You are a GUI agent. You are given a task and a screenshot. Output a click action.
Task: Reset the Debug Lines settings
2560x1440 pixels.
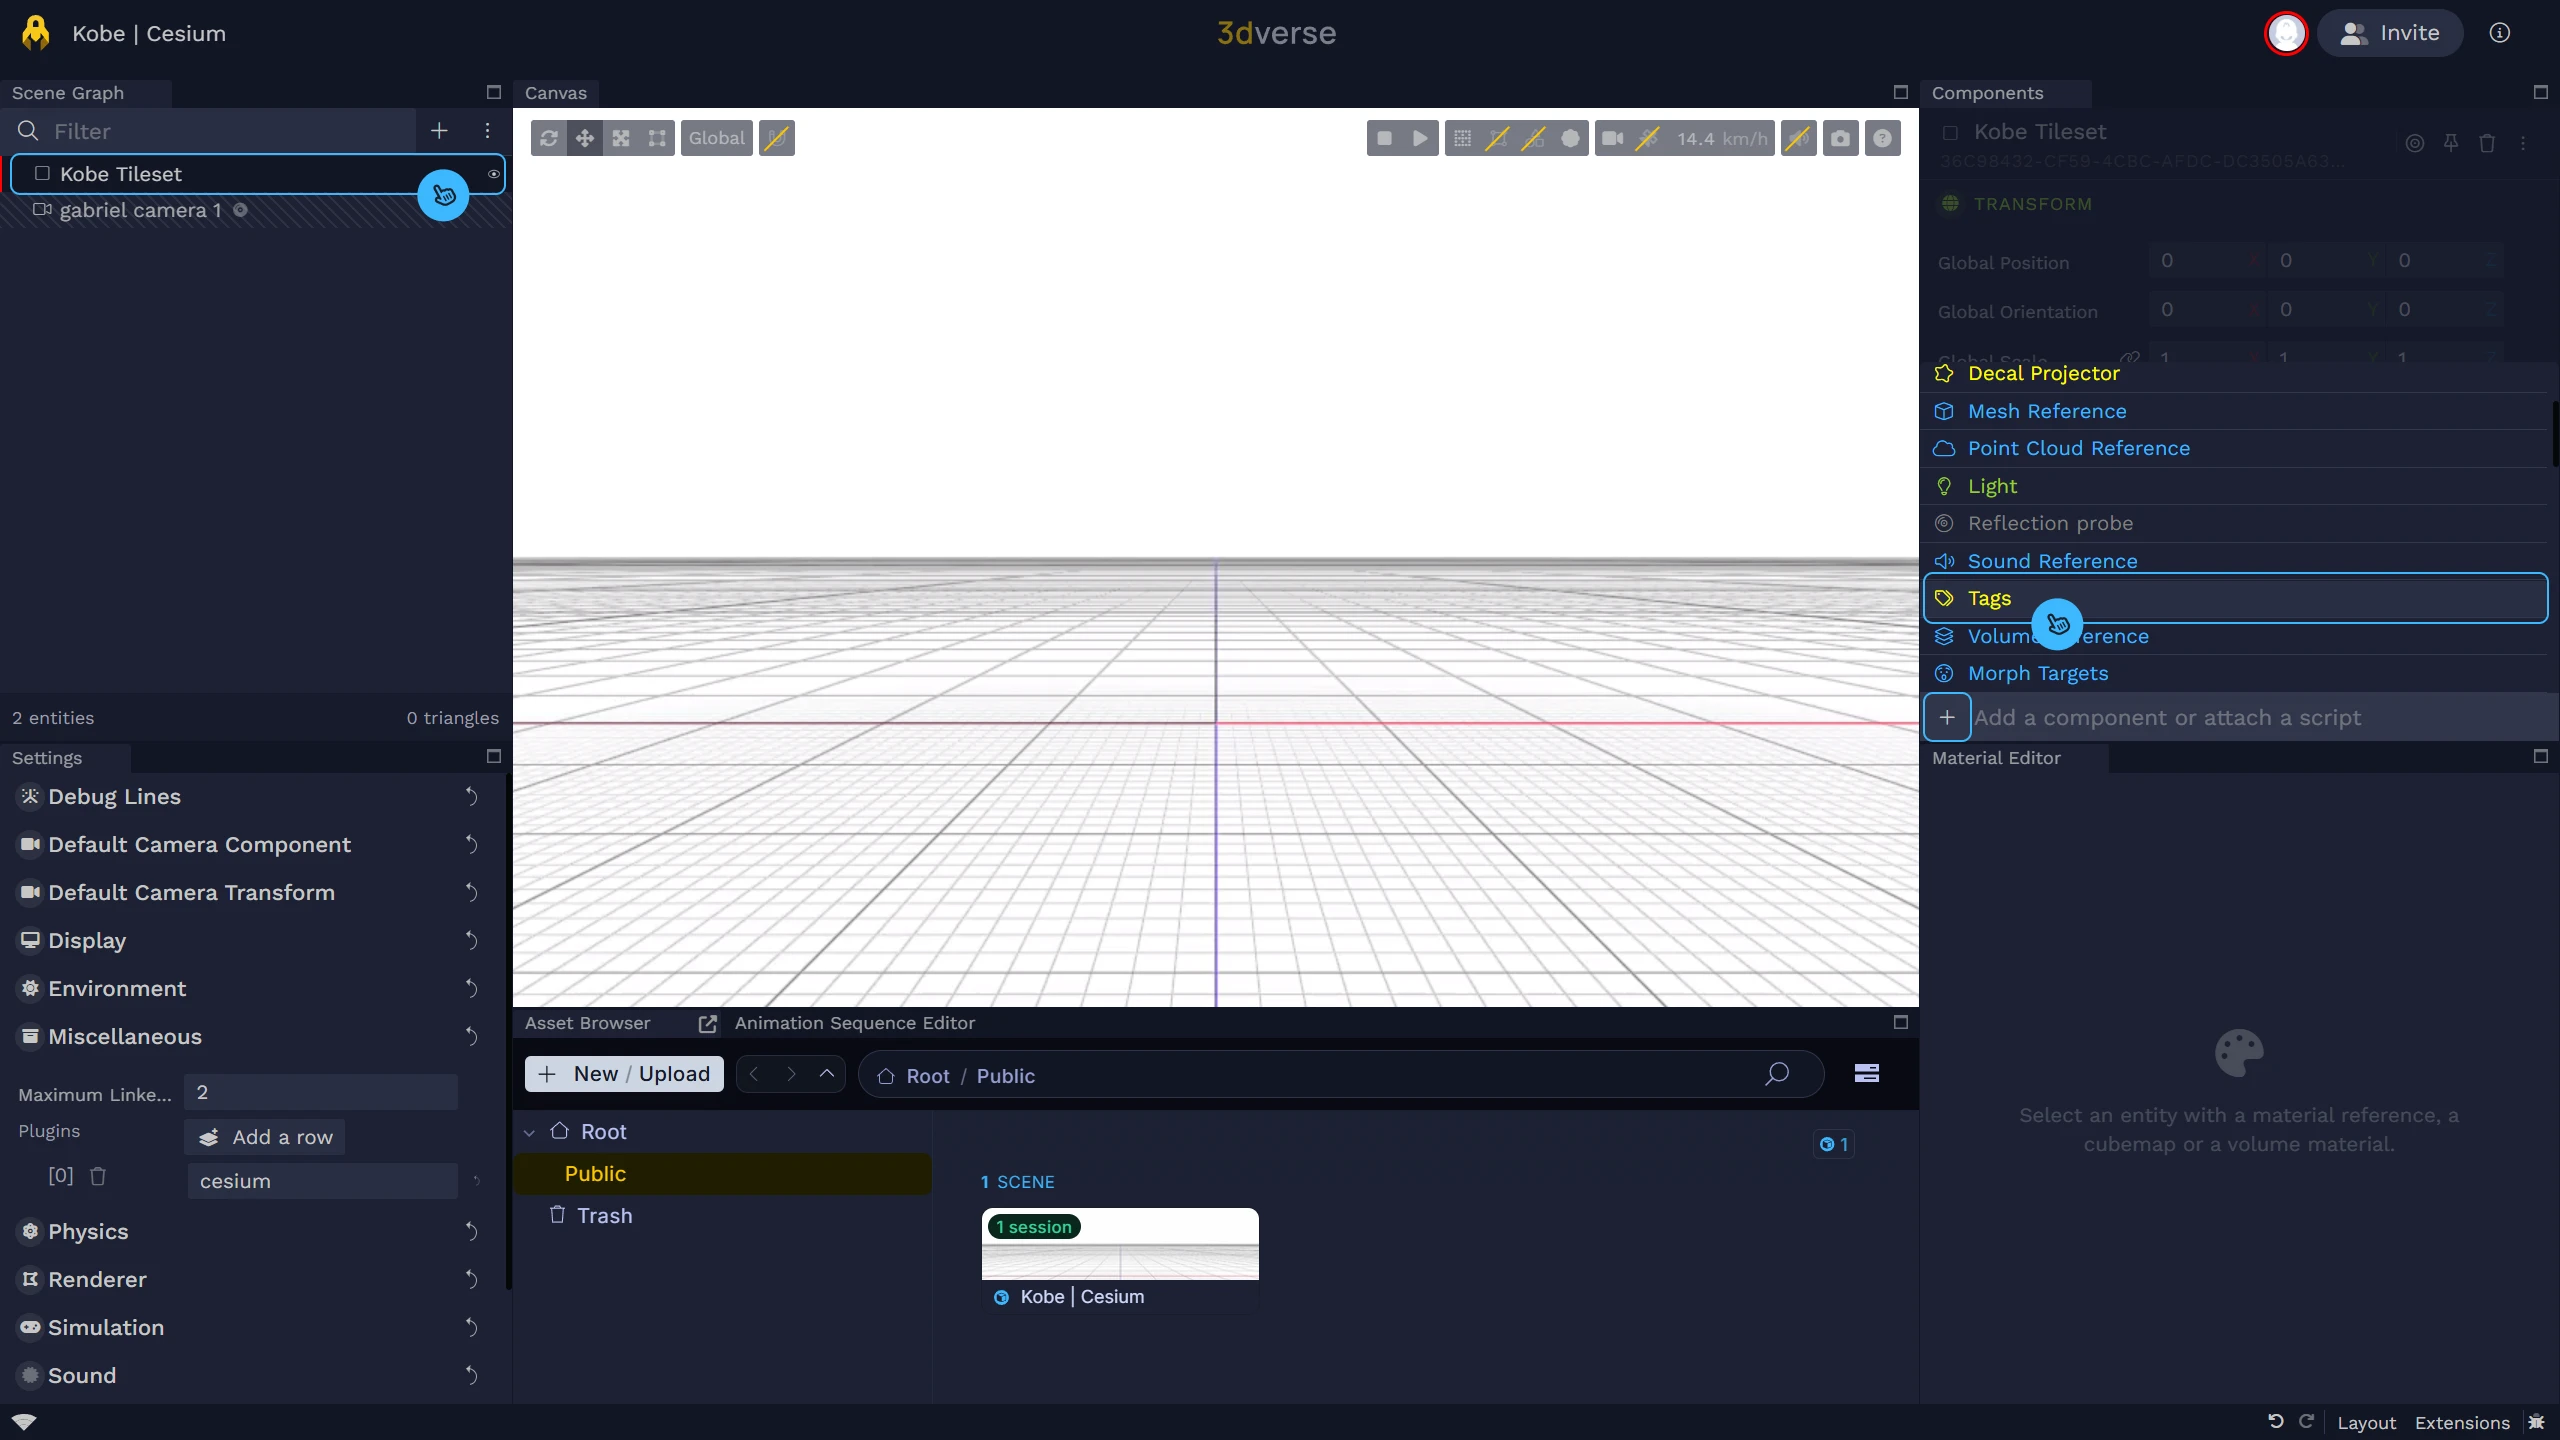click(x=471, y=797)
